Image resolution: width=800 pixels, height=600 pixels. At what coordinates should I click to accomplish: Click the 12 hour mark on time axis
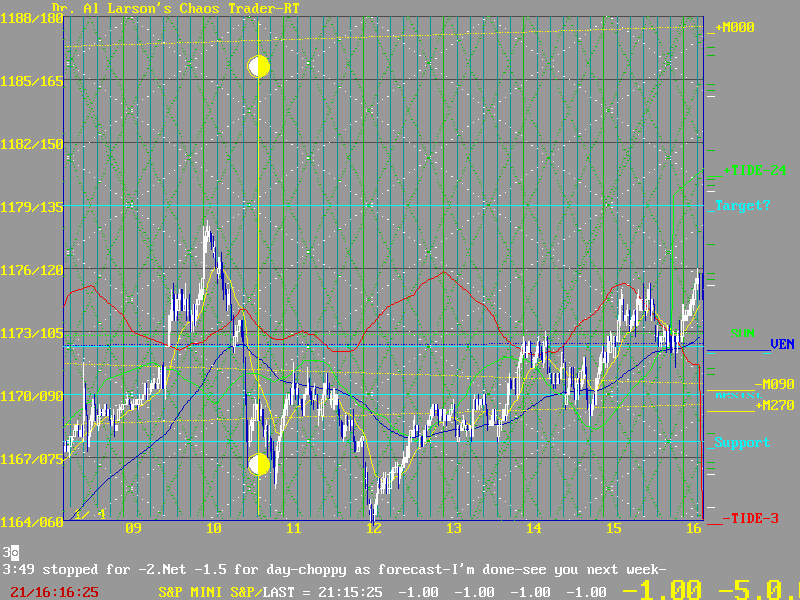[x=373, y=528]
